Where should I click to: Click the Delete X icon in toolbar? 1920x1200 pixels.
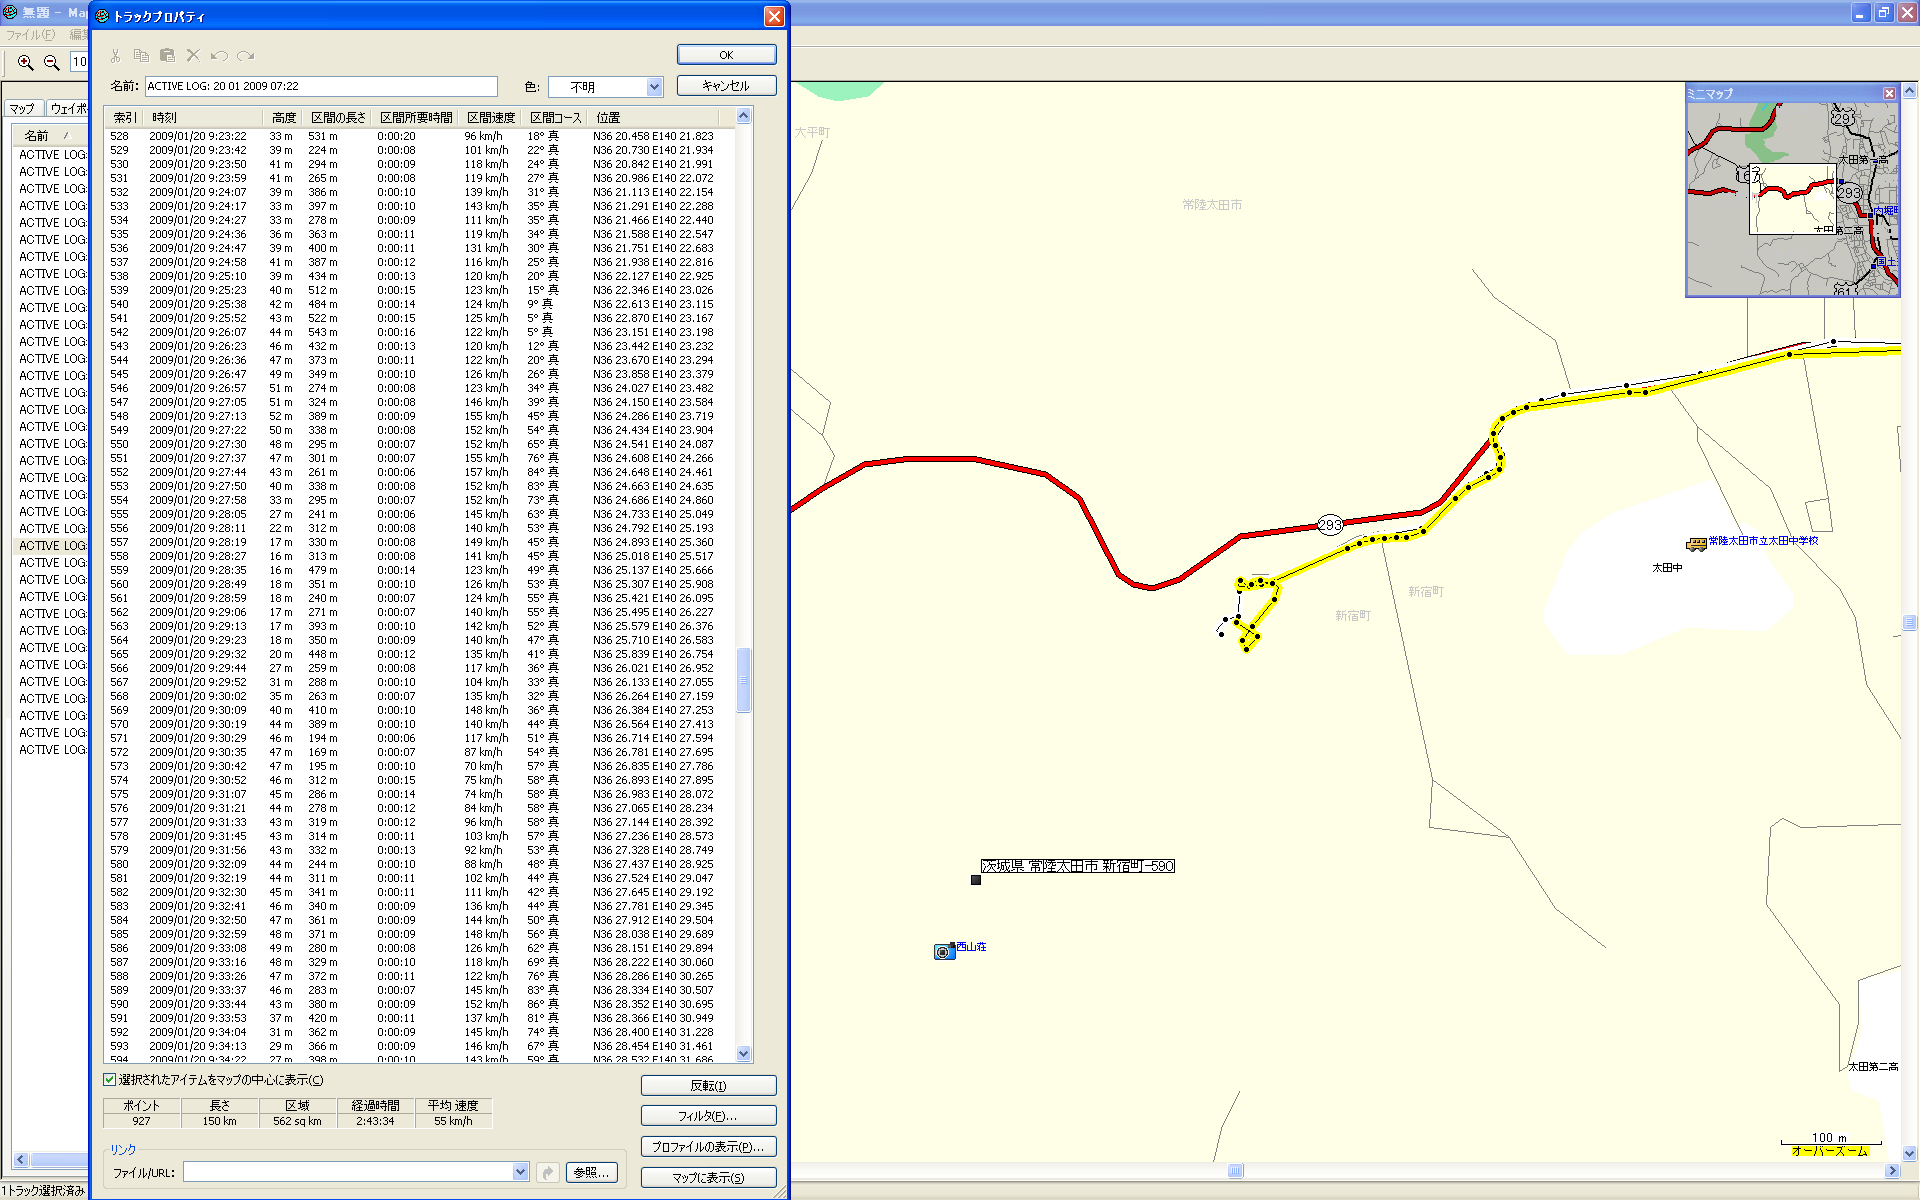pyautogui.click(x=193, y=56)
